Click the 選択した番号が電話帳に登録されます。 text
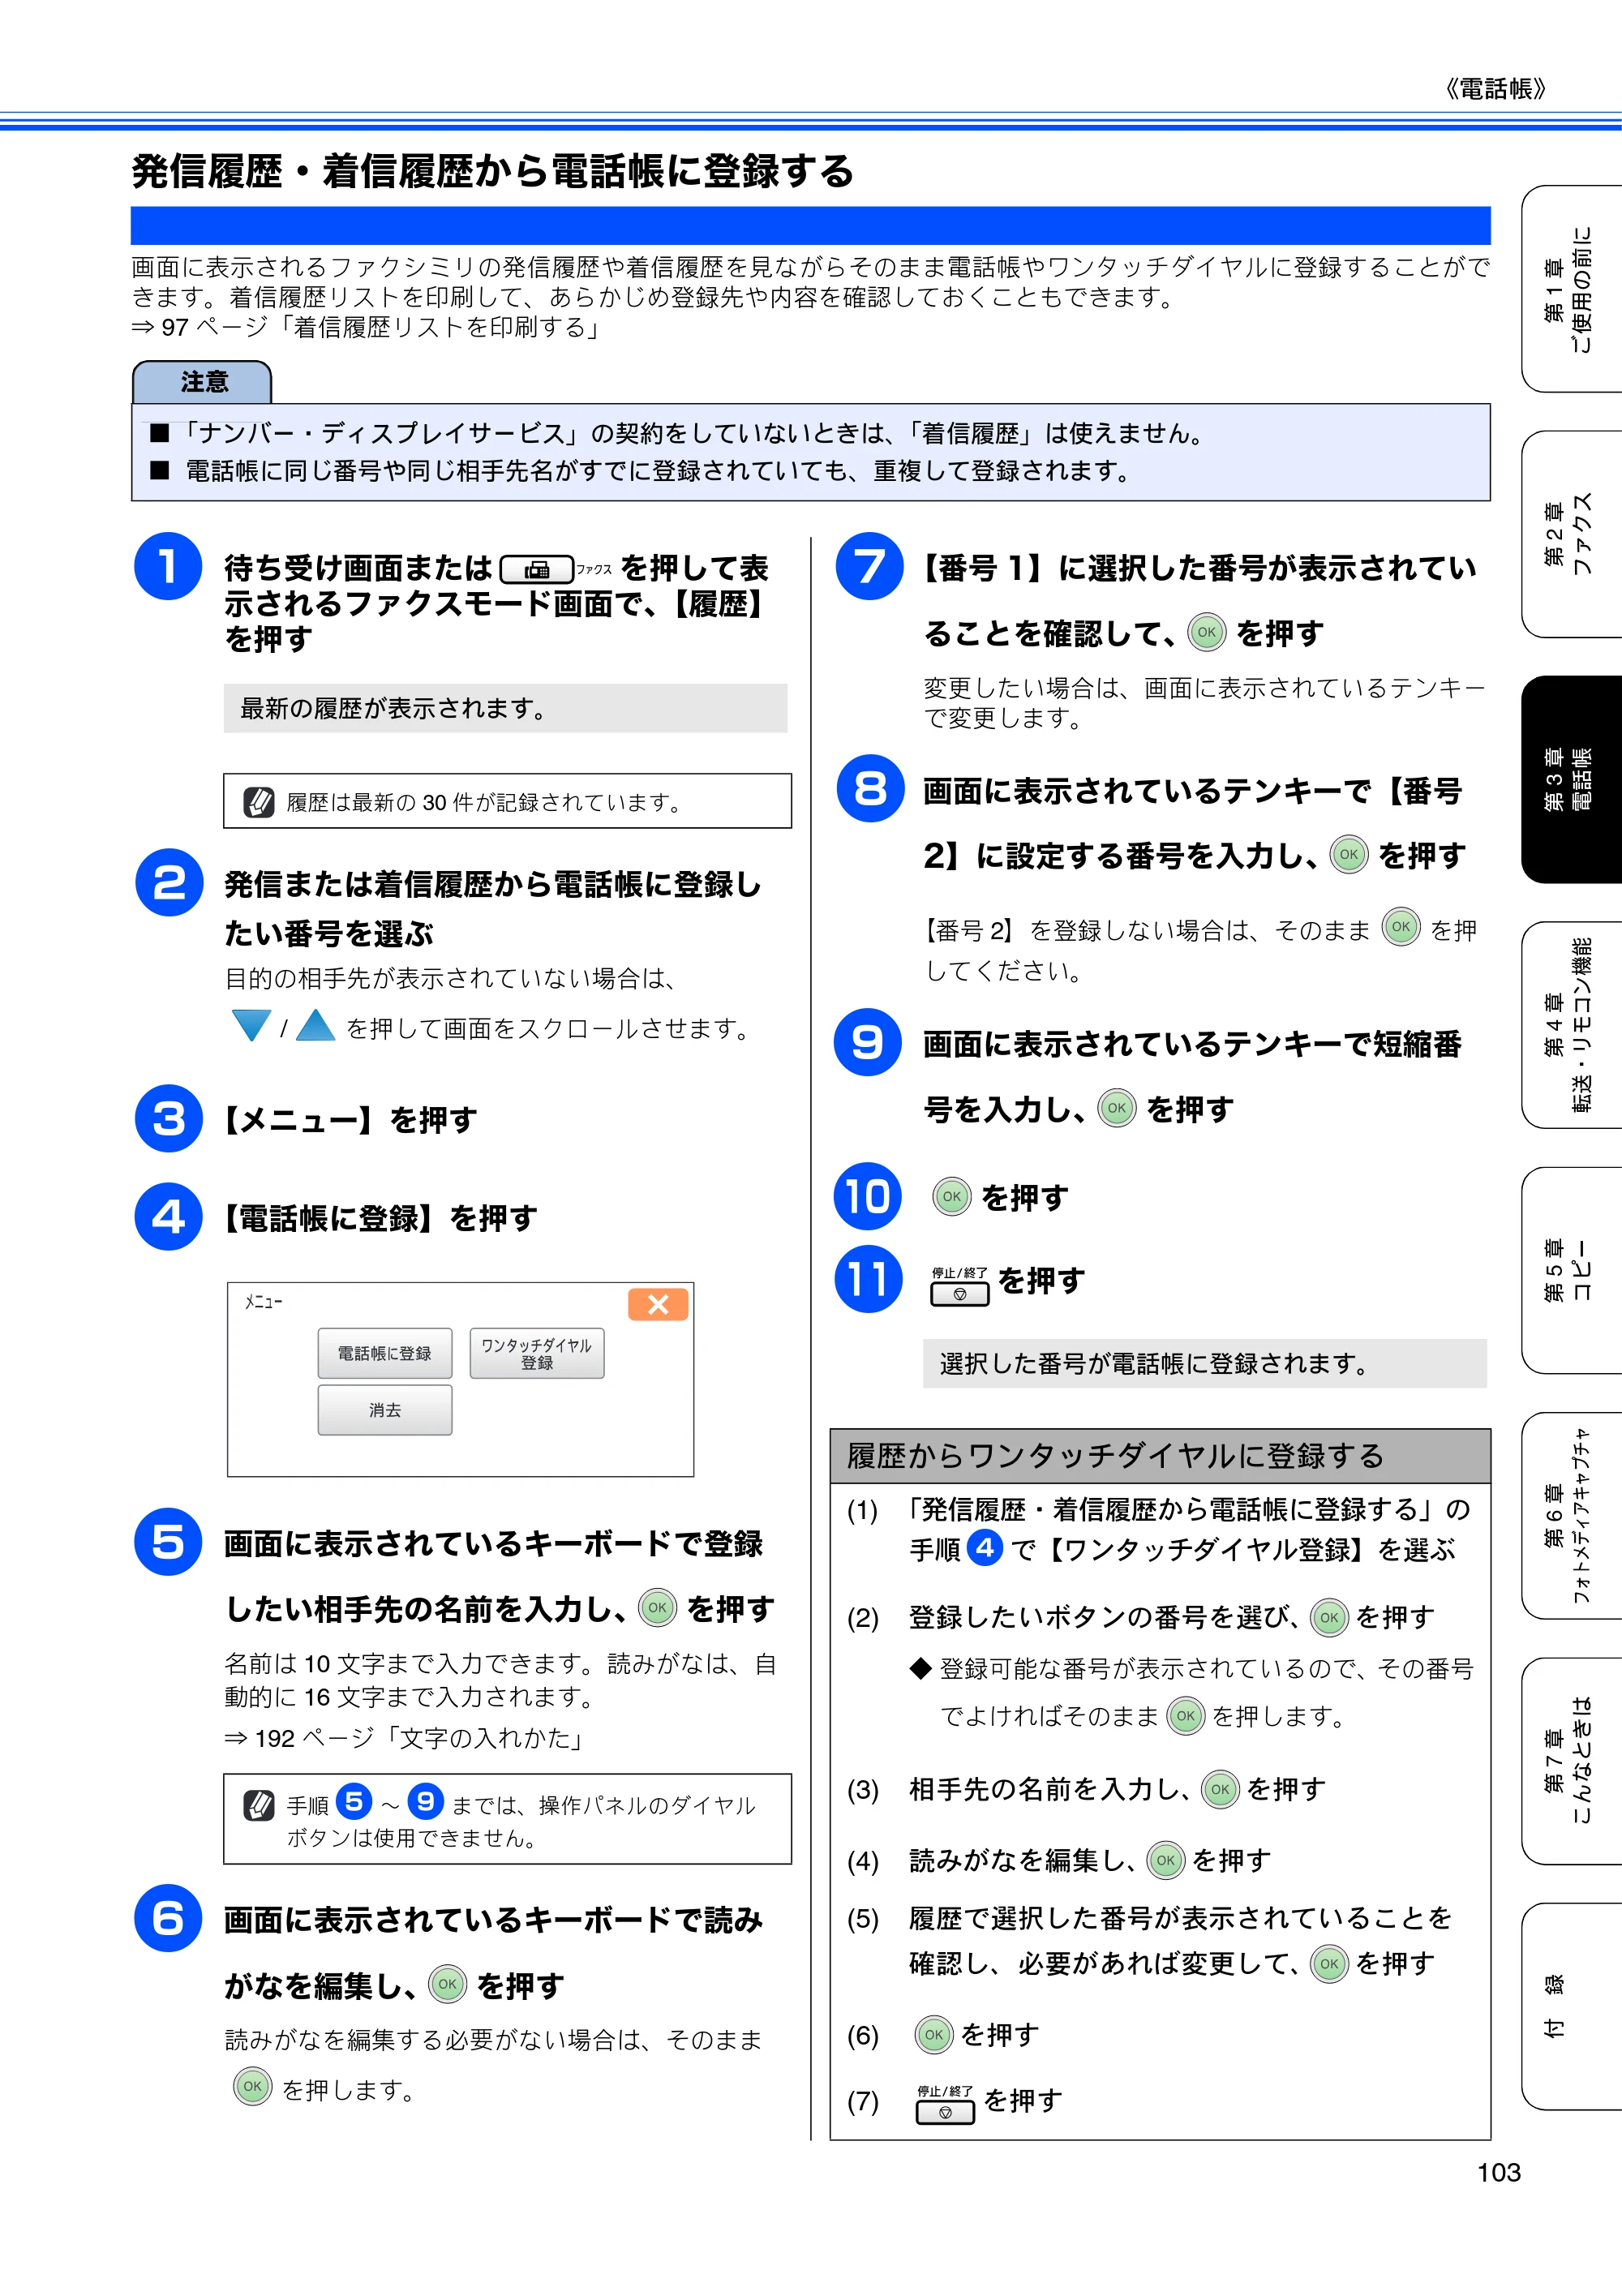The image size is (1622, 2296). 1154,1363
